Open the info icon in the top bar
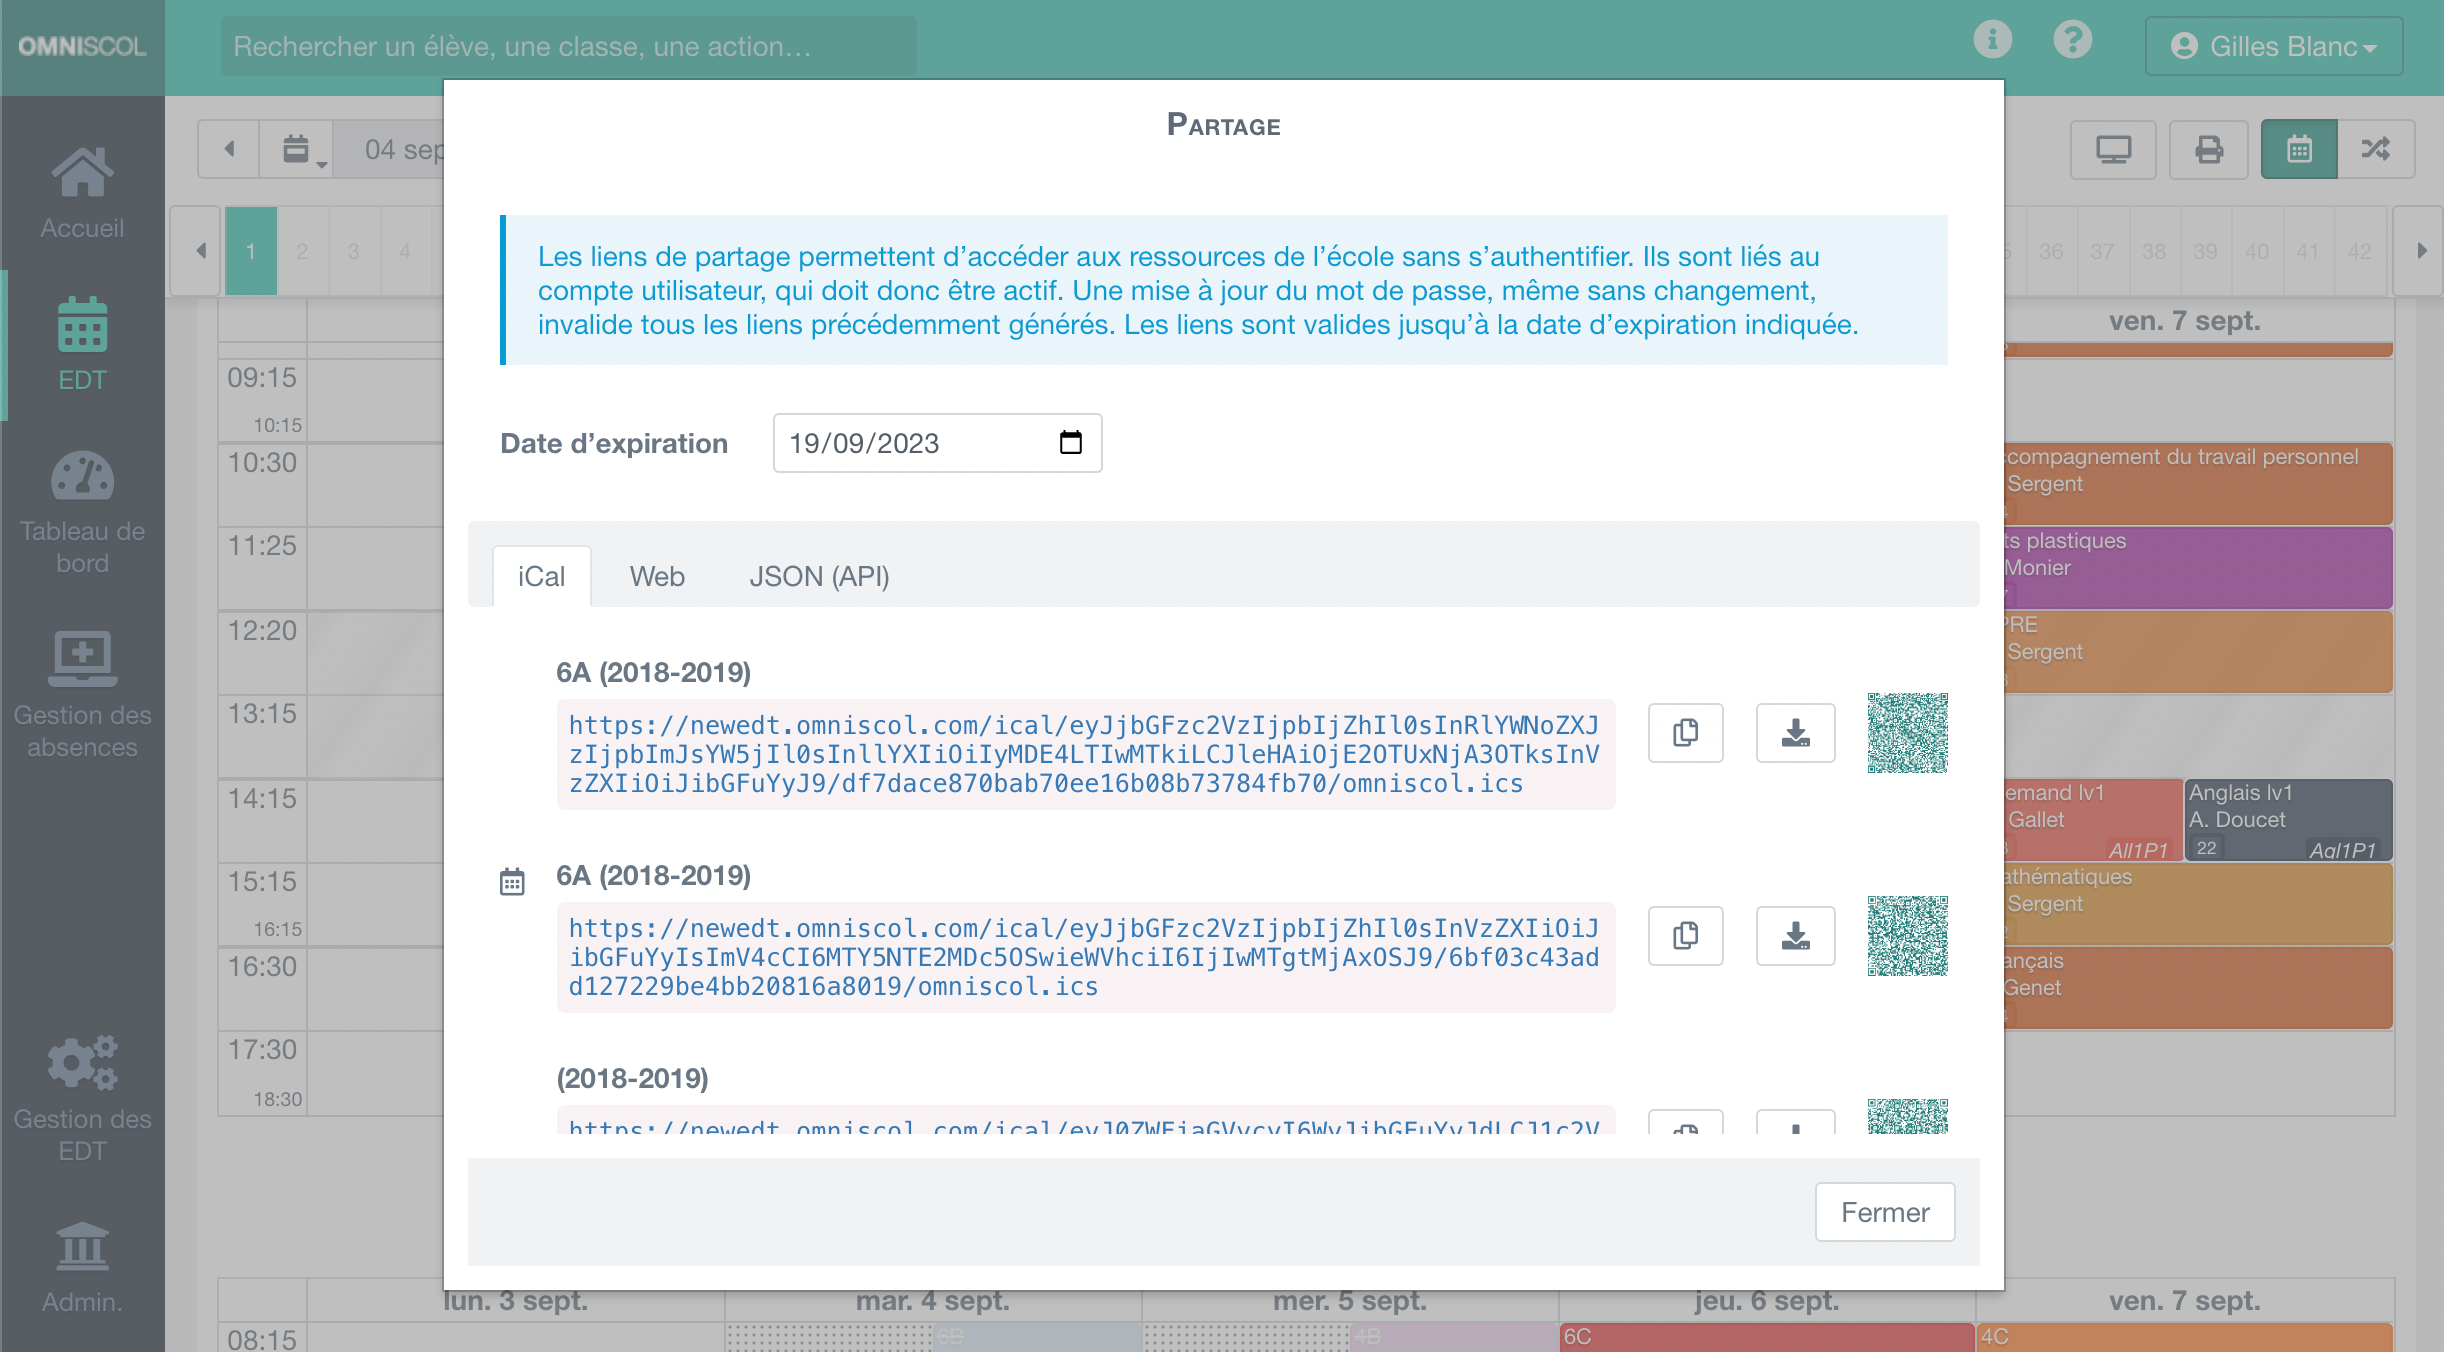The width and height of the screenshot is (2444, 1352). pos(1994,39)
